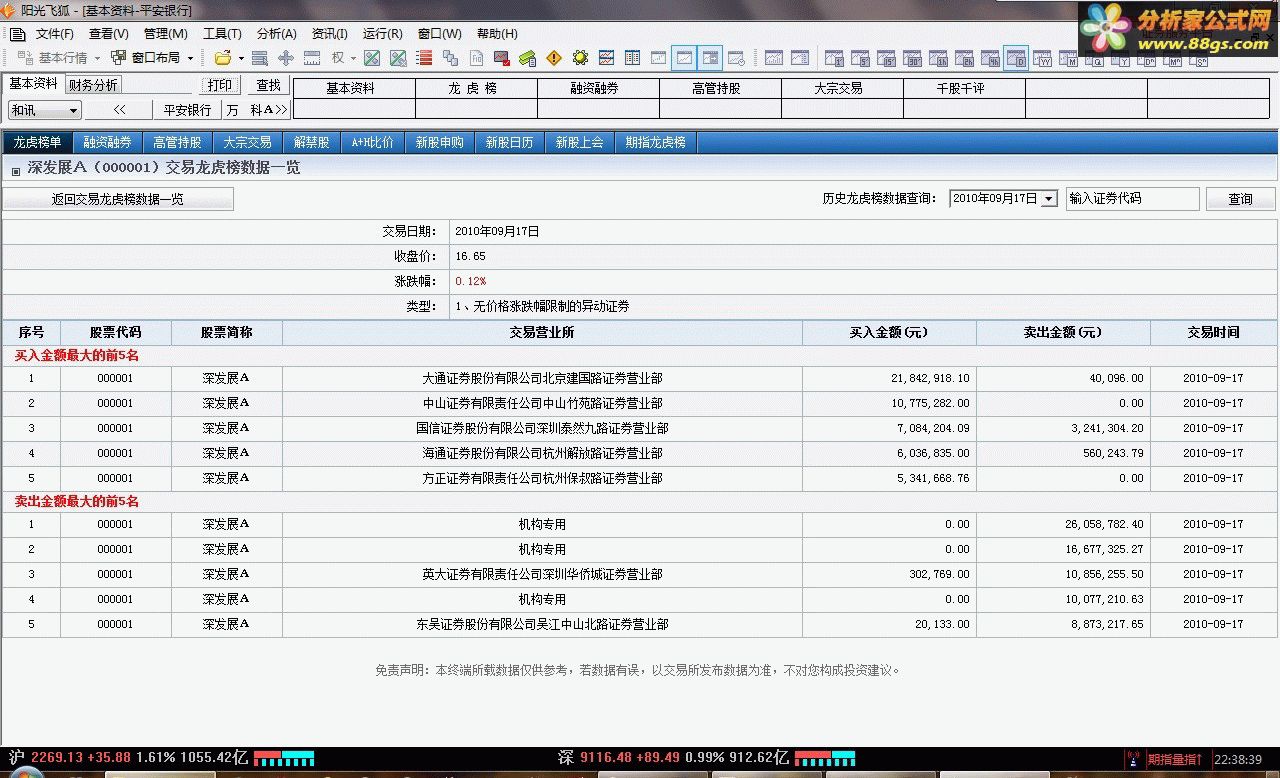Click the 平安银行 button
The height and width of the screenshot is (778, 1280).
tap(188, 110)
